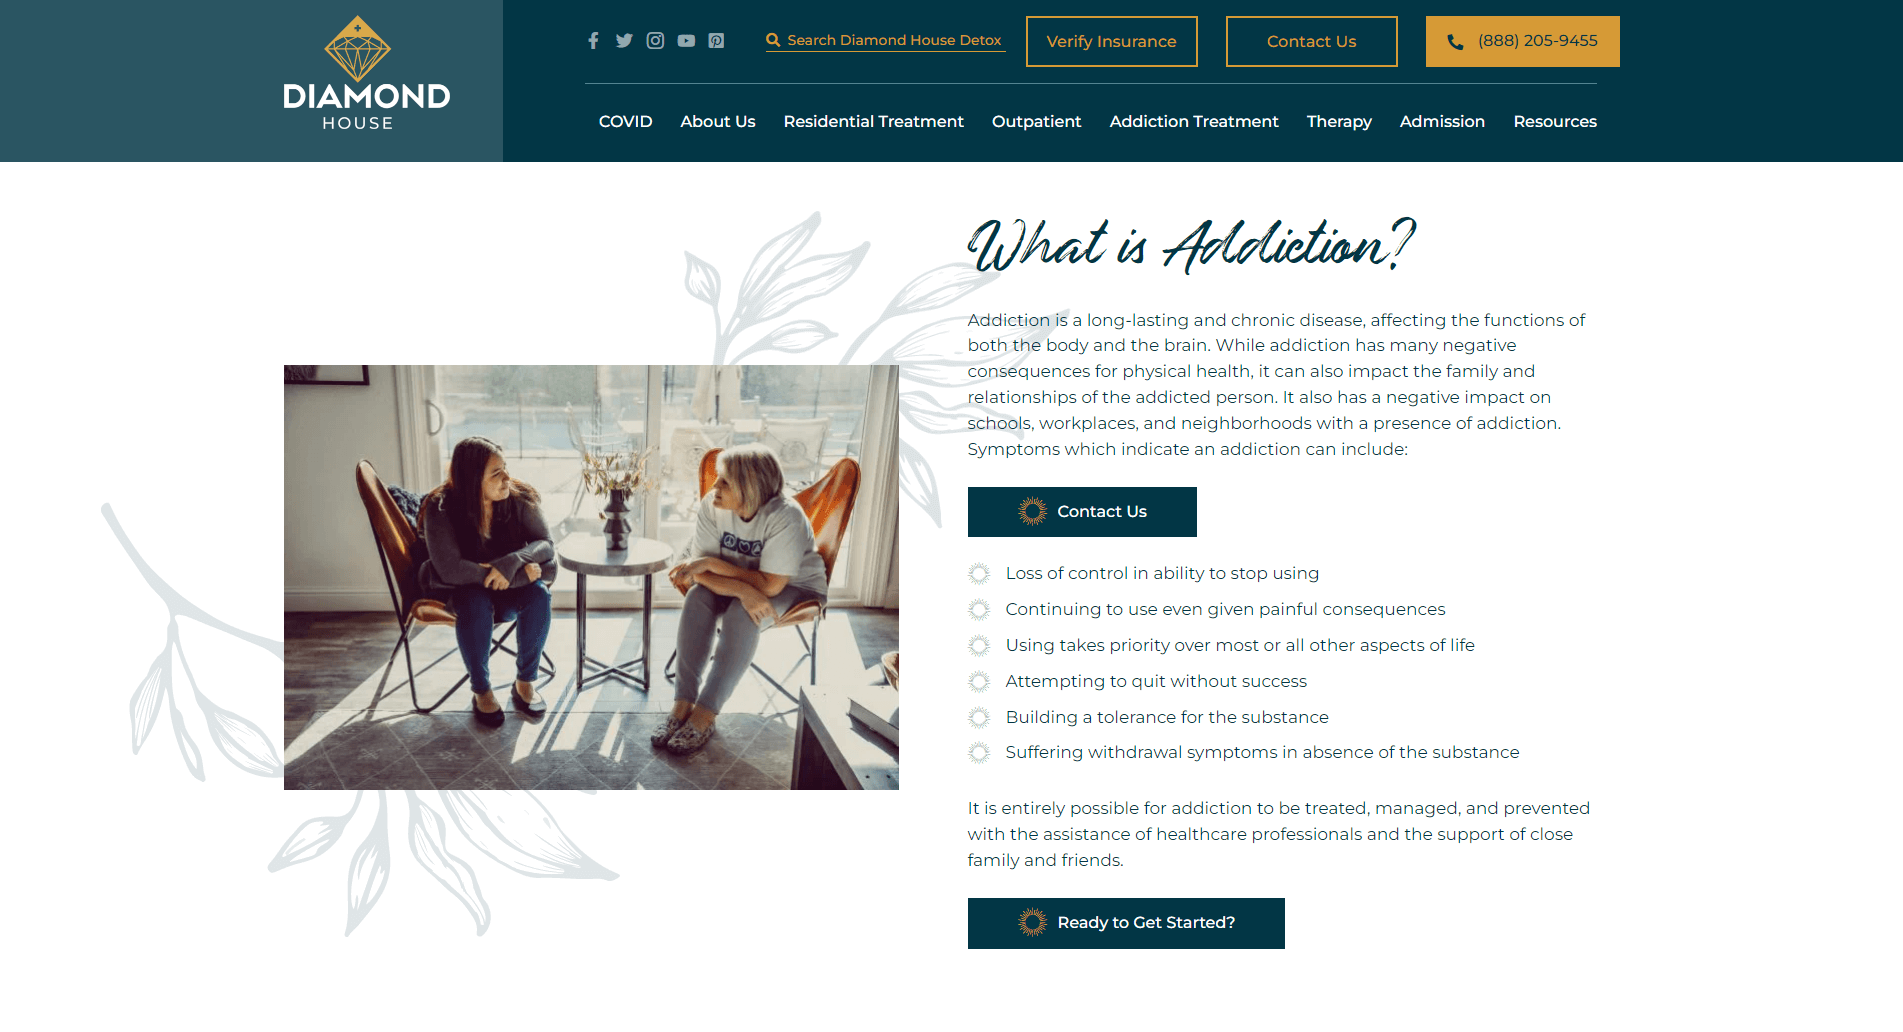This screenshot has width=1903, height=1032.
Task: Expand the Therapy menu
Action: point(1339,121)
